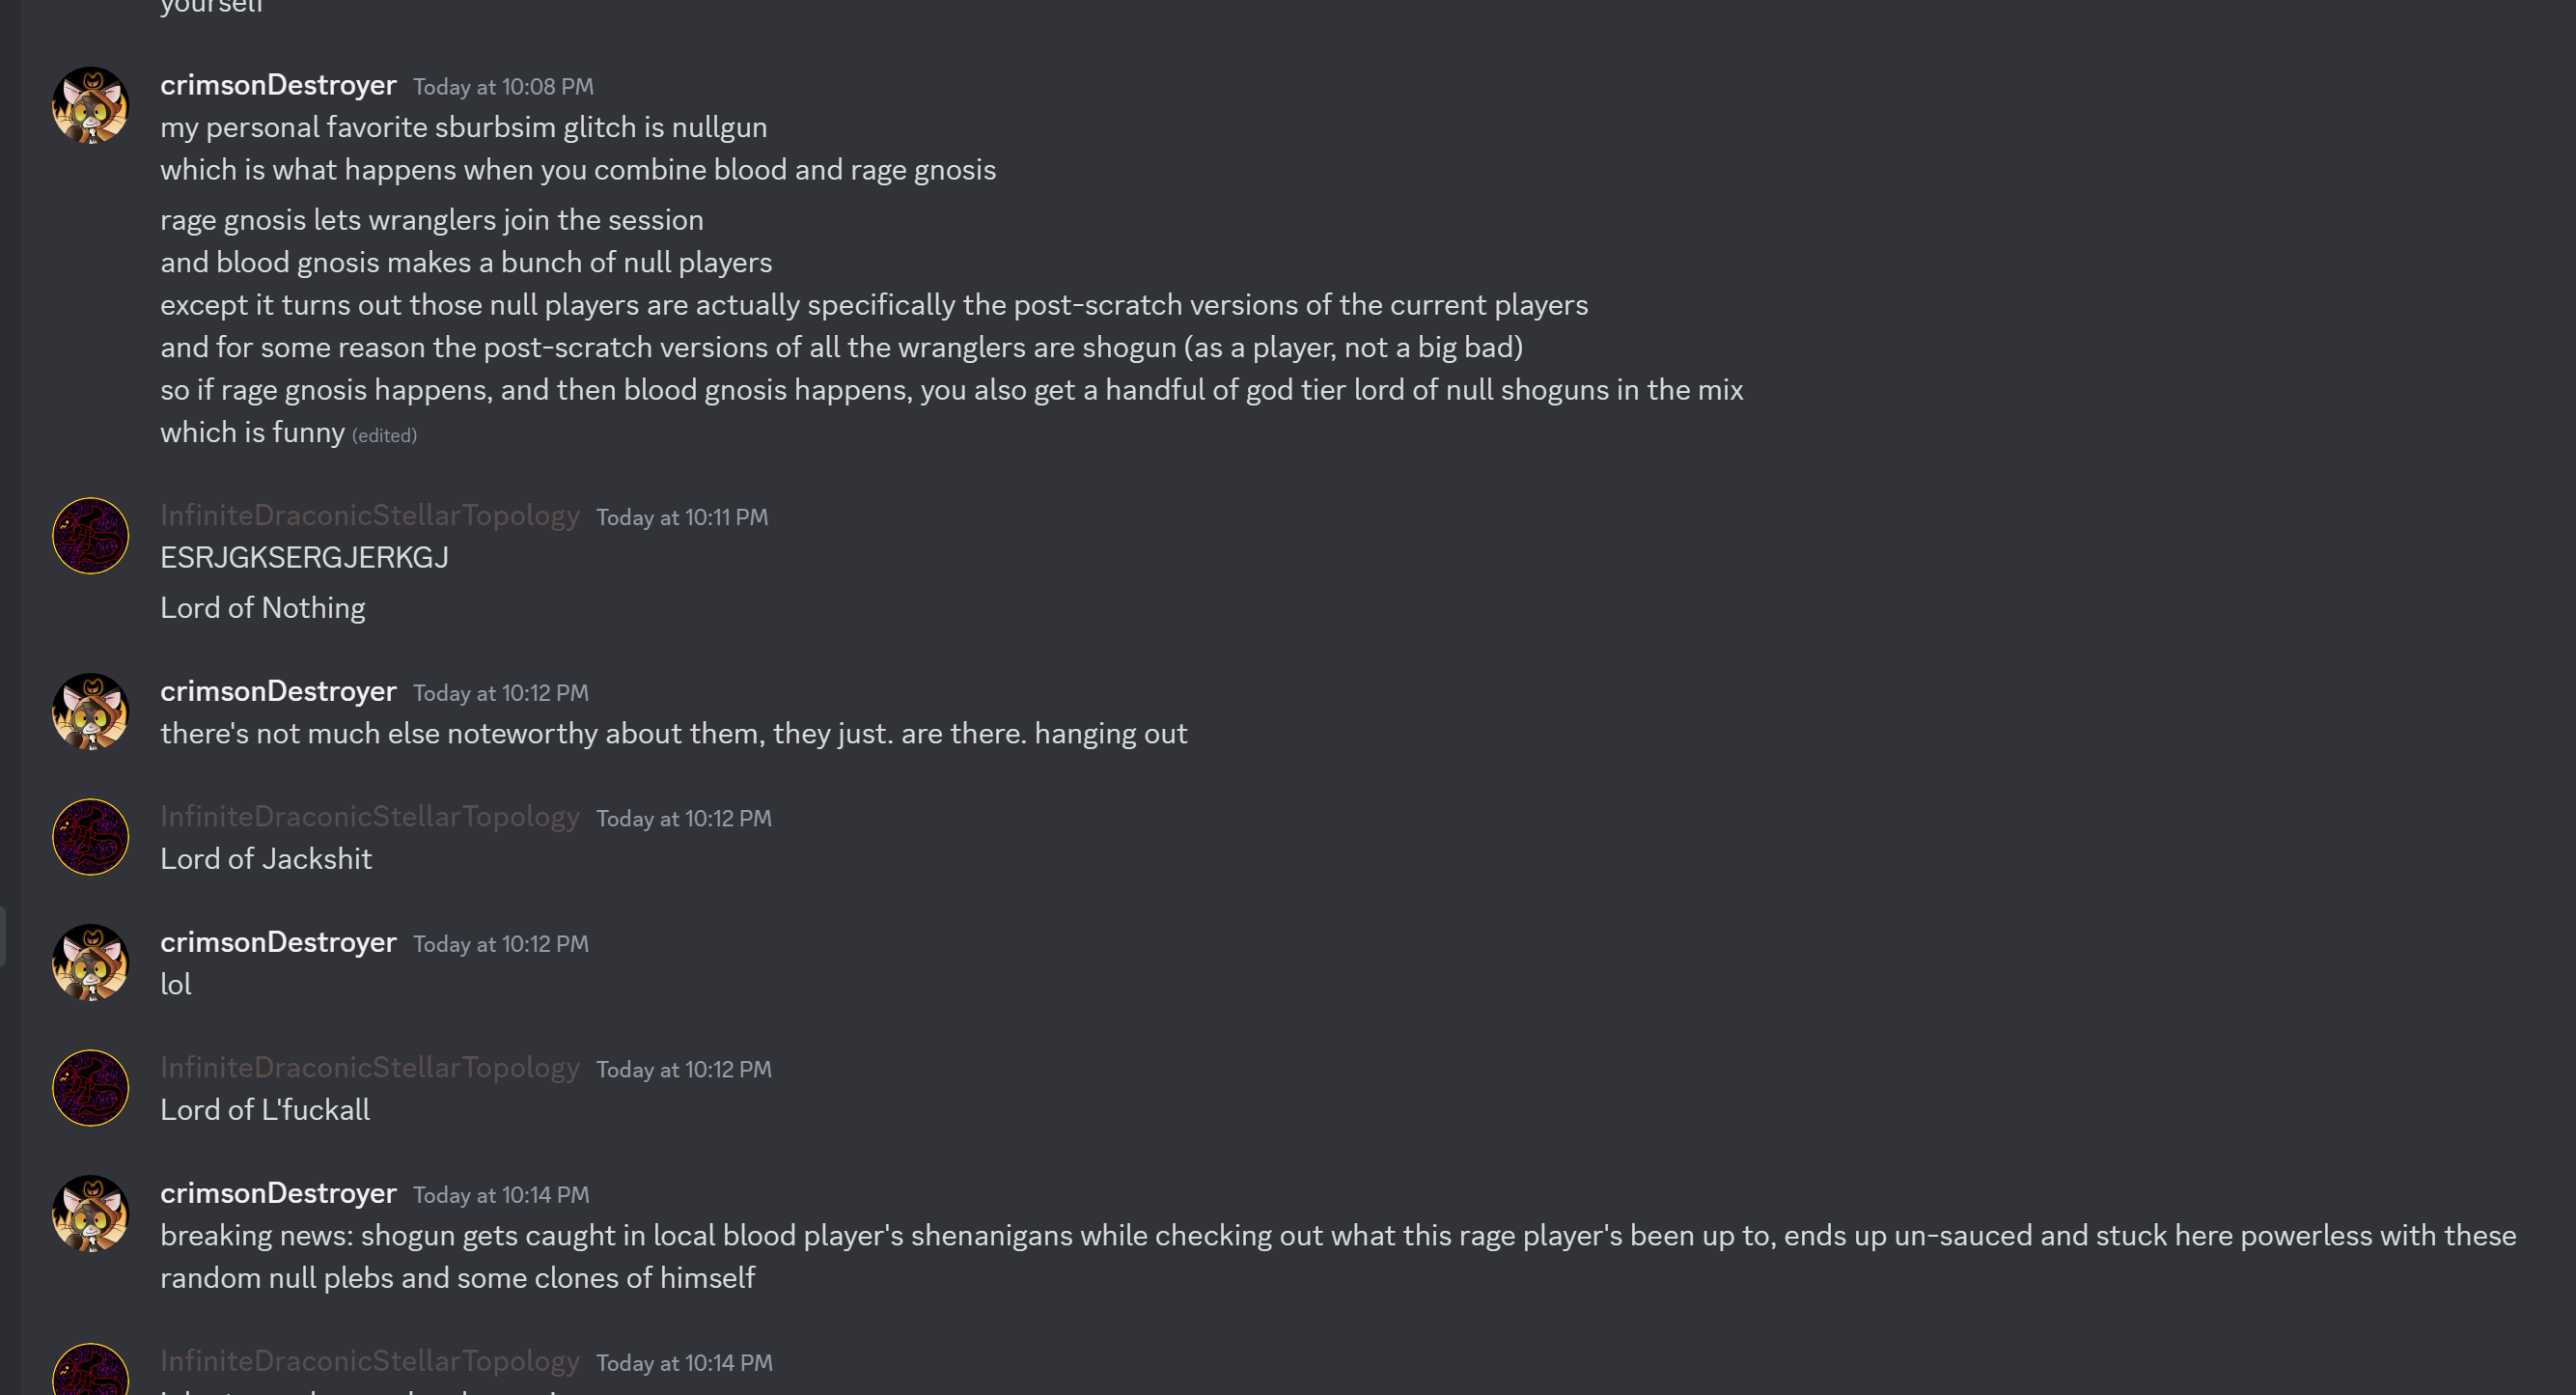This screenshot has height=1395, width=2576.
Task: Click the "rage gnosis lets wranglers join" message line
Action: [x=432, y=220]
